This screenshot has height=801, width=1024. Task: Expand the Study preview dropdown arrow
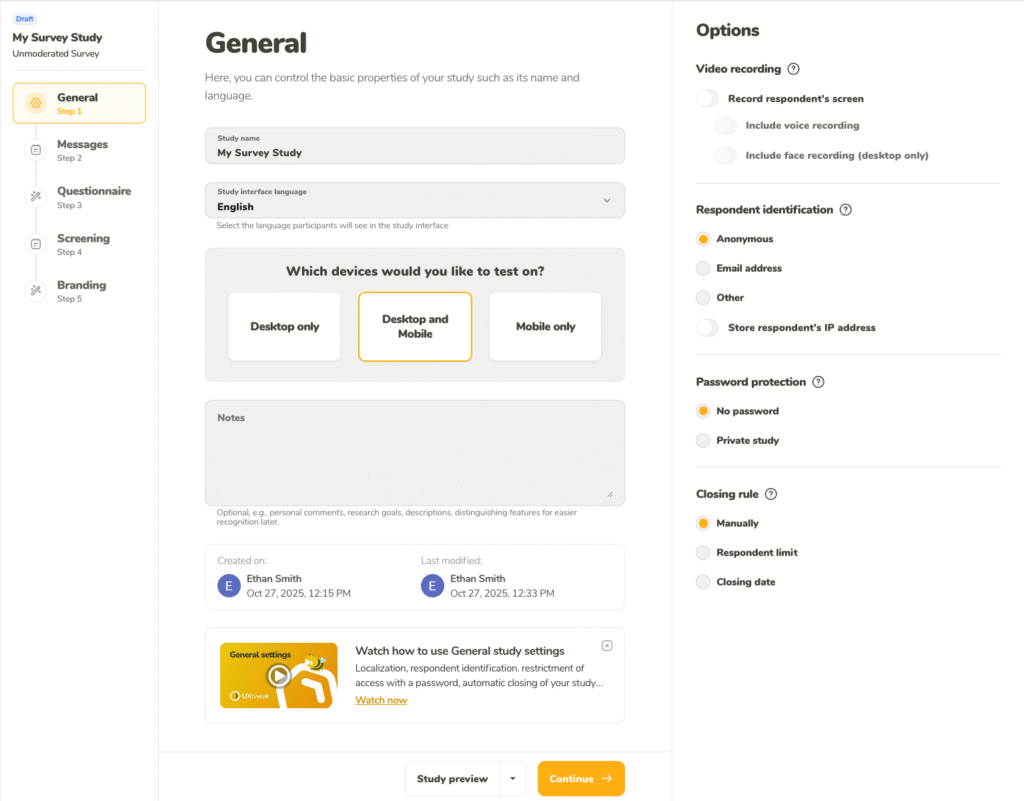(x=512, y=779)
